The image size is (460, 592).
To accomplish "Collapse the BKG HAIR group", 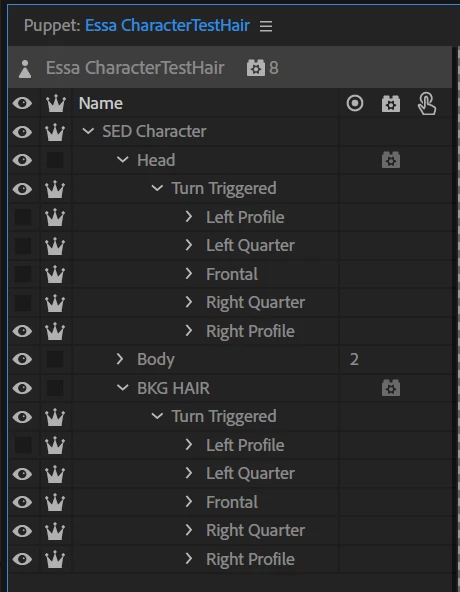I will coord(122,388).
